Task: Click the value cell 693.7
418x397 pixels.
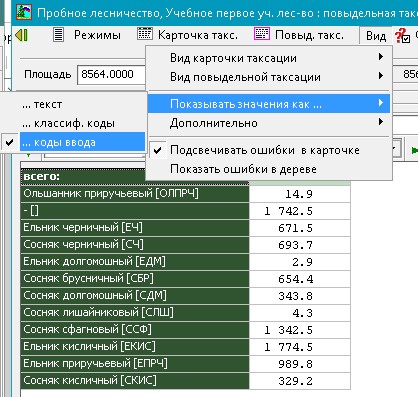Action: [300, 245]
